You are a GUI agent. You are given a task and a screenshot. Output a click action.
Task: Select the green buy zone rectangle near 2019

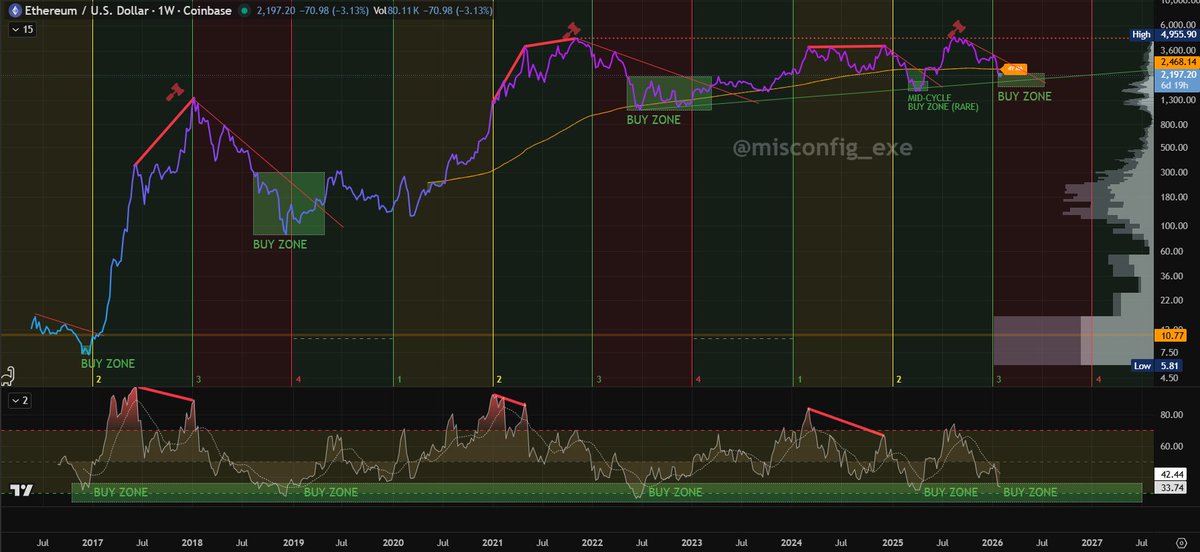pyautogui.click(x=288, y=203)
